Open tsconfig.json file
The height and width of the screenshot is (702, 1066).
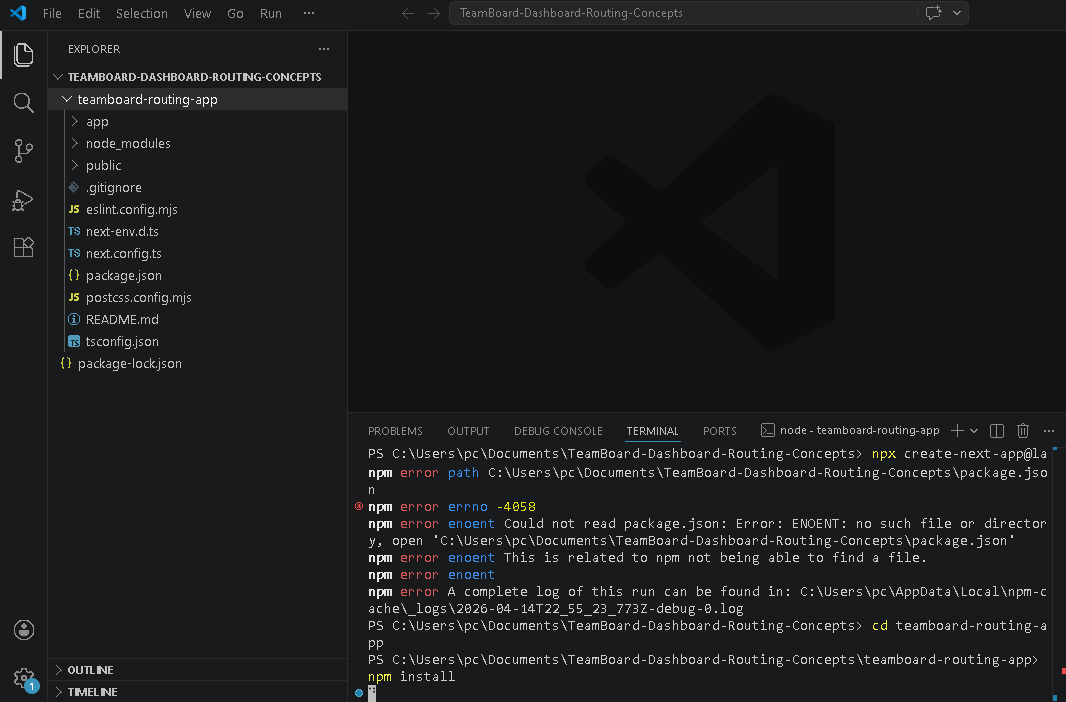pos(197,341)
